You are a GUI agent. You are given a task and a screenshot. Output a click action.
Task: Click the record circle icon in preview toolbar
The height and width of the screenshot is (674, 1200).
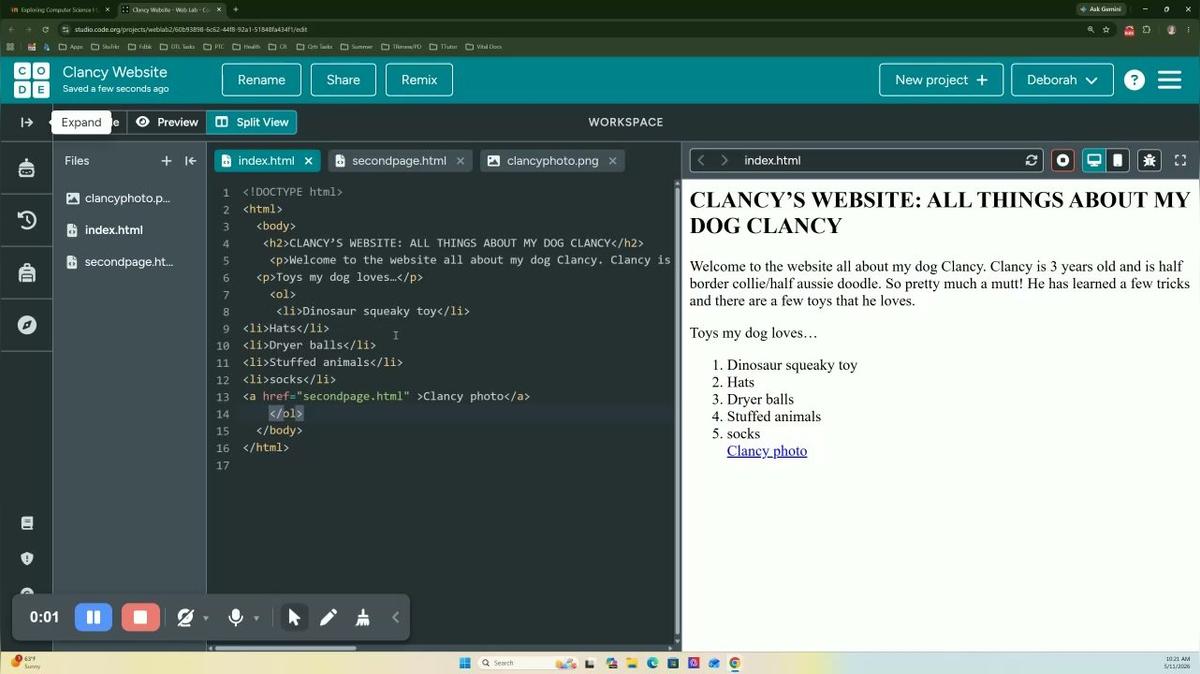1063,160
